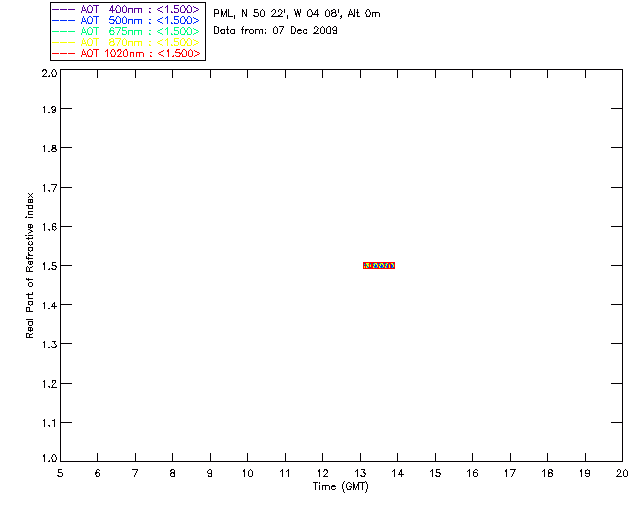
Task: Click the hour 16 label on the time axis
Action: (472, 473)
